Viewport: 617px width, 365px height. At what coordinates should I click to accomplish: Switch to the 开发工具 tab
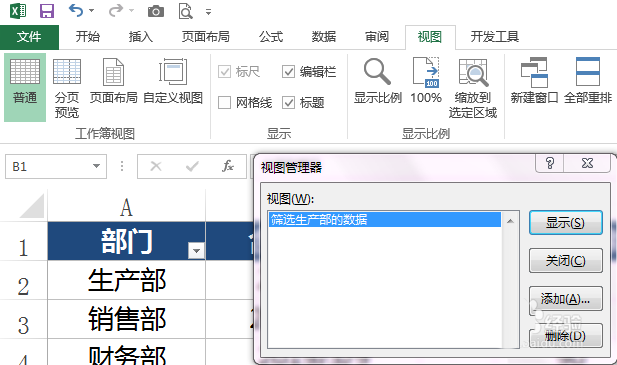point(495,37)
